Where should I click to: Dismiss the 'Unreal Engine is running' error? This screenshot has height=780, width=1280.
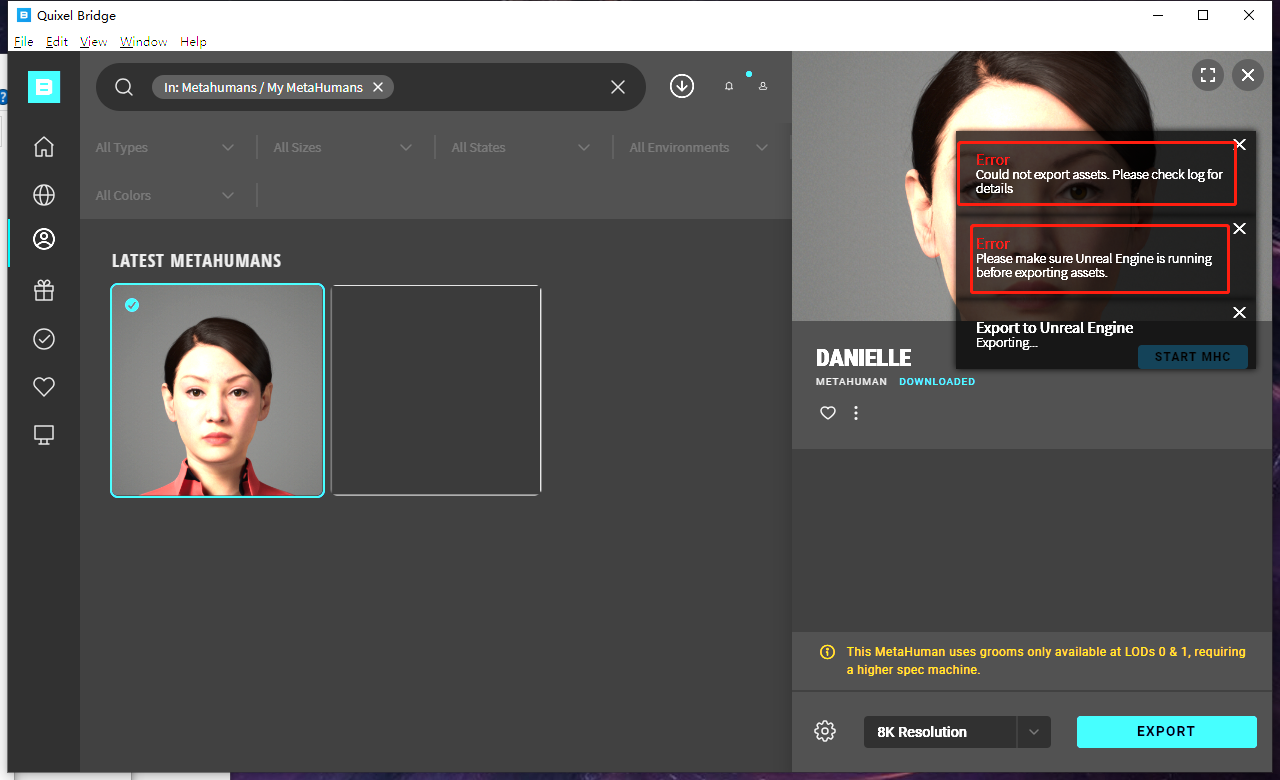pyautogui.click(x=1239, y=229)
